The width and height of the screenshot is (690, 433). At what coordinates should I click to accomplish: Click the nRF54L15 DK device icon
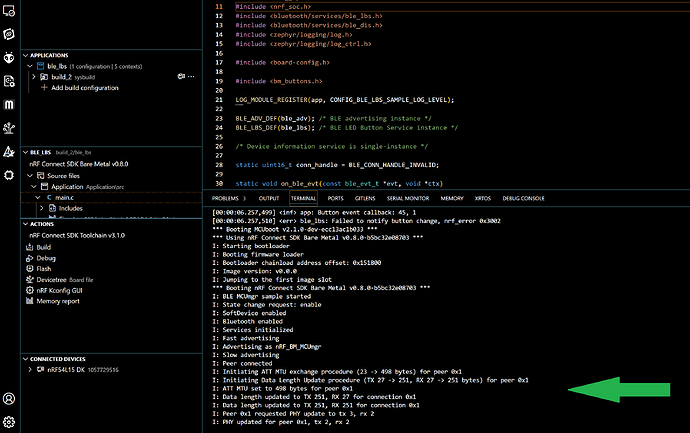click(x=40, y=370)
